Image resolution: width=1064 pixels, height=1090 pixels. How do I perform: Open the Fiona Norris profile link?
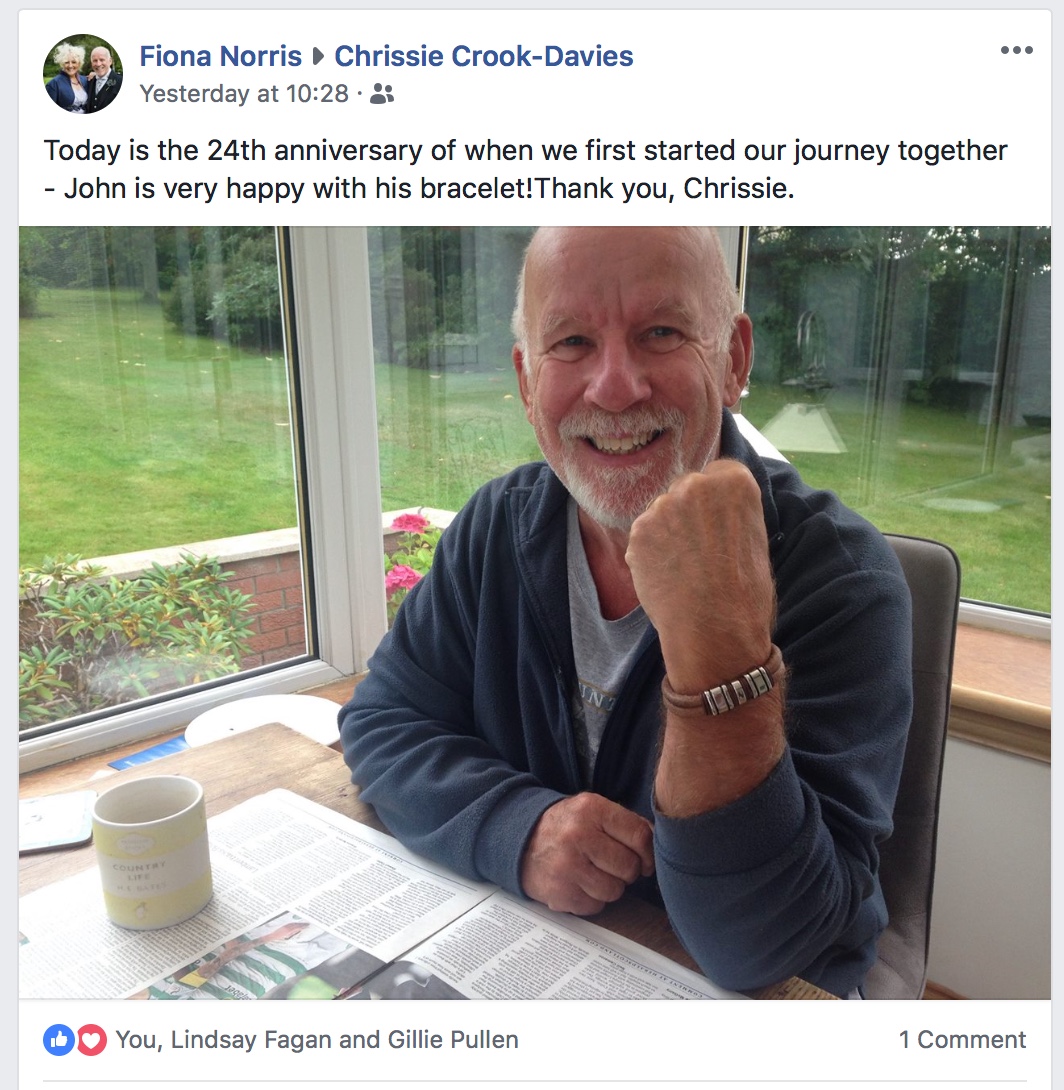[x=220, y=56]
